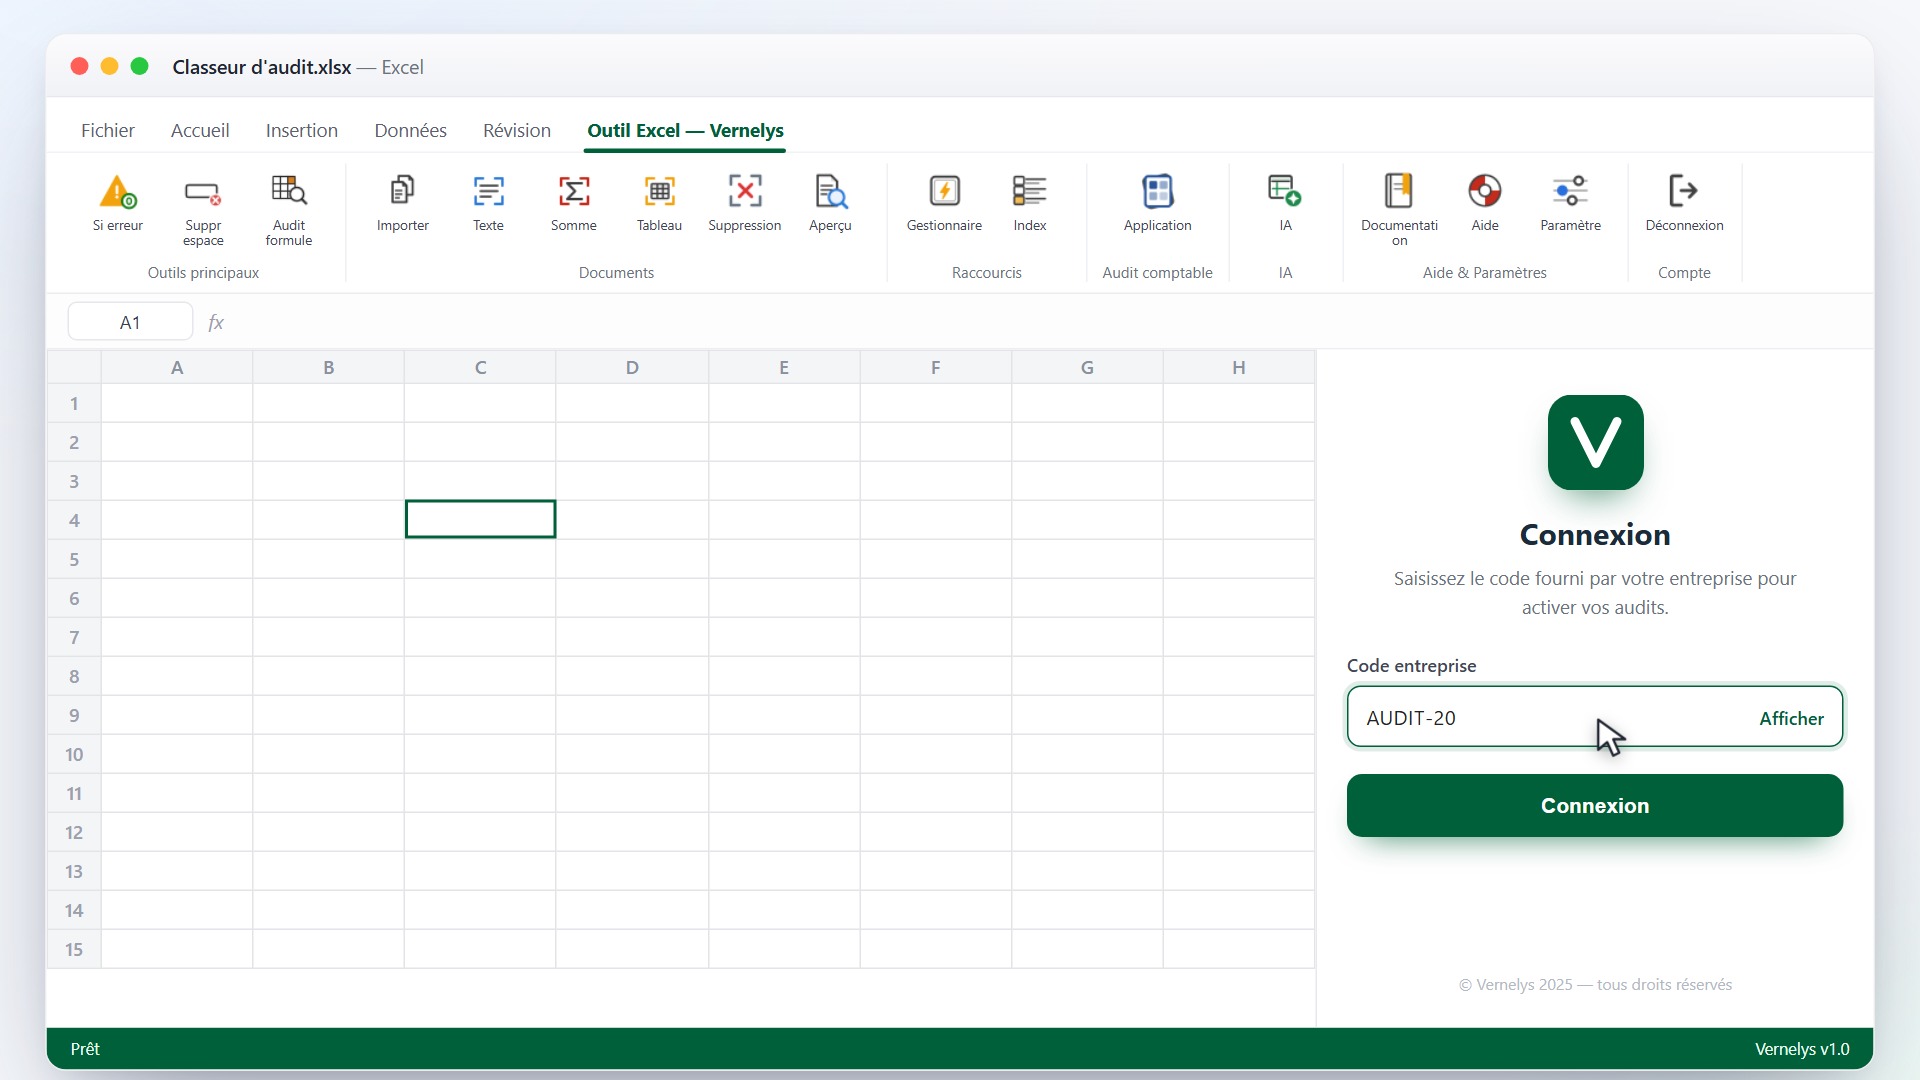Switch to the Données tab
Viewport: 1920px width, 1080px height.
(x=410, y=130)
